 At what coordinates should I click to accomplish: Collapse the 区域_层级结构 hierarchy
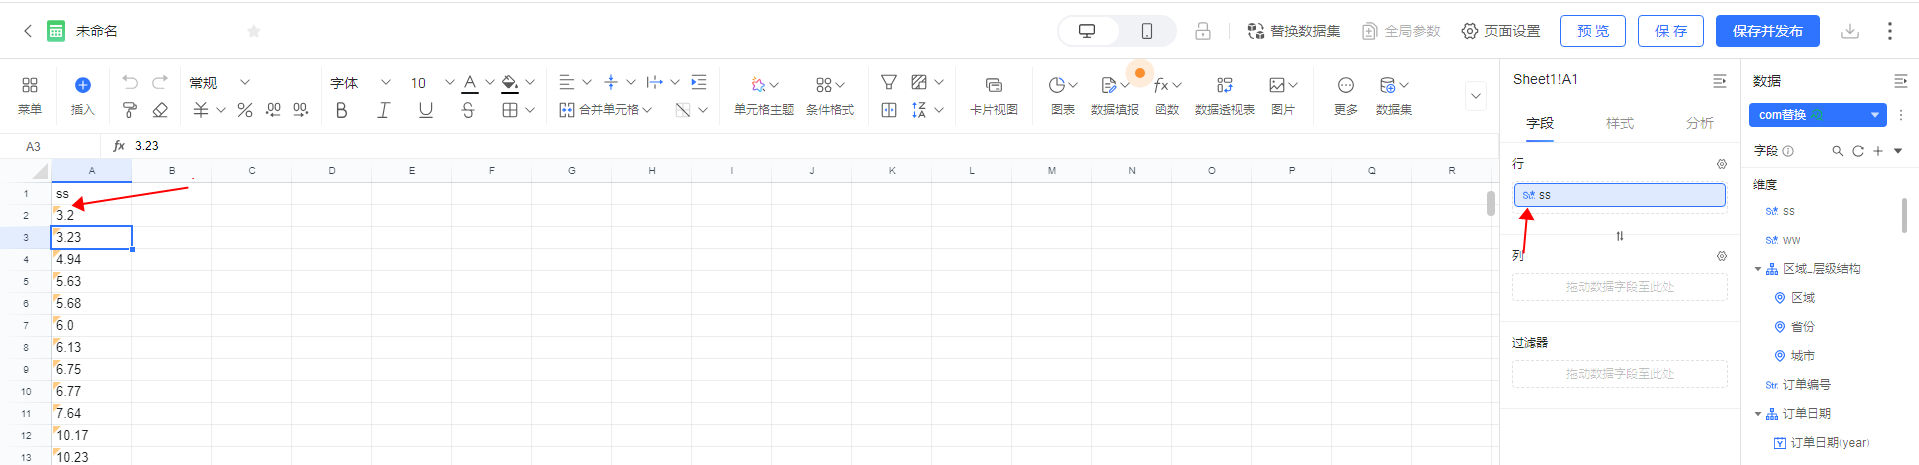1758,269
